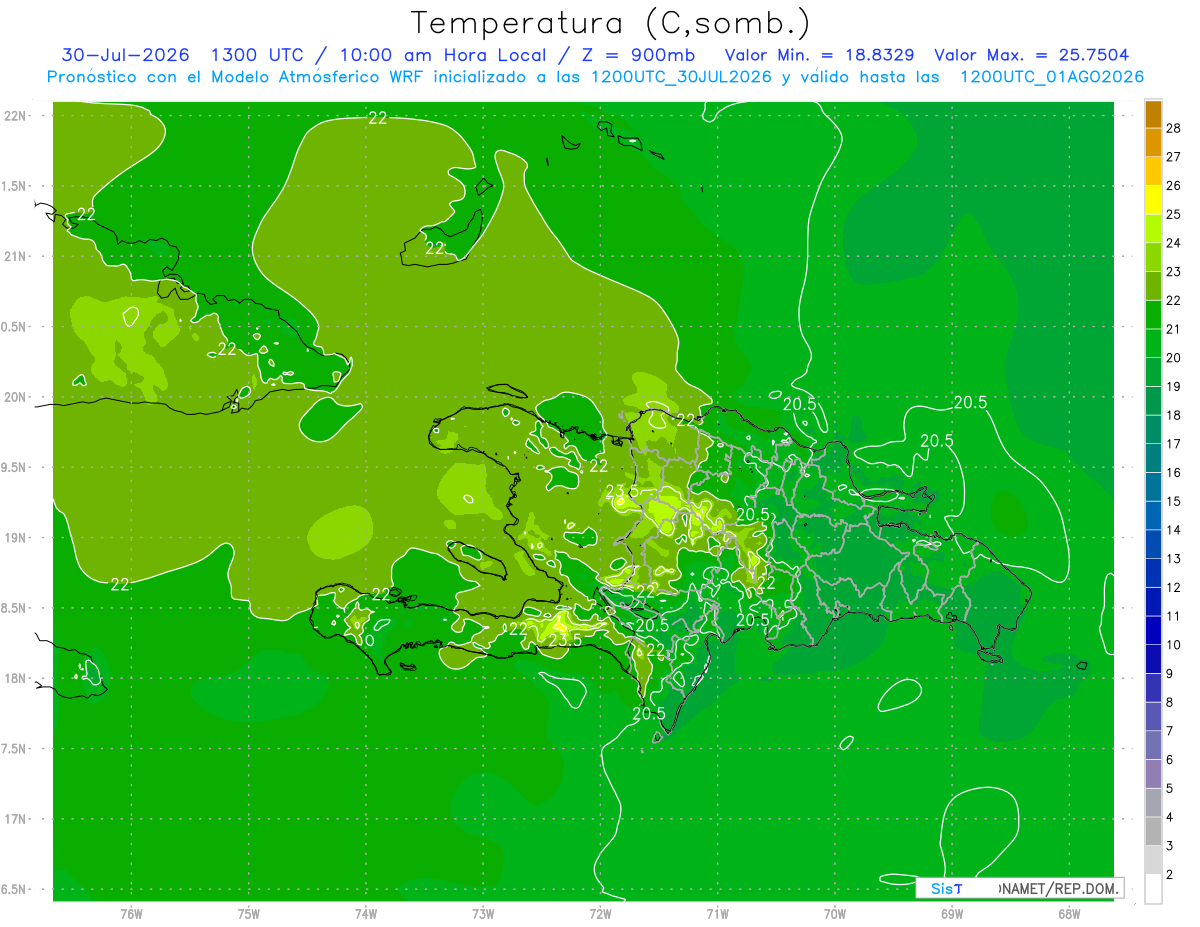Screen dimensions: 1200x927
Task: Click the color scale value 28
Action: [x=1174, y=128]
